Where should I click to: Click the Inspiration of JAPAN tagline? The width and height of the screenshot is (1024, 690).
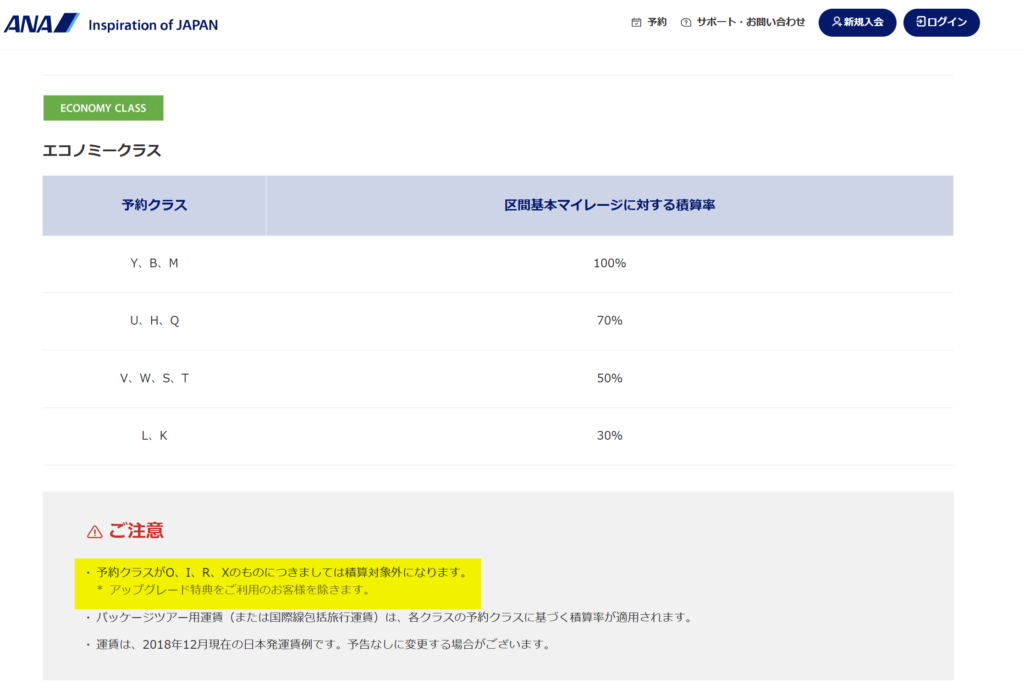pos(153,24)
